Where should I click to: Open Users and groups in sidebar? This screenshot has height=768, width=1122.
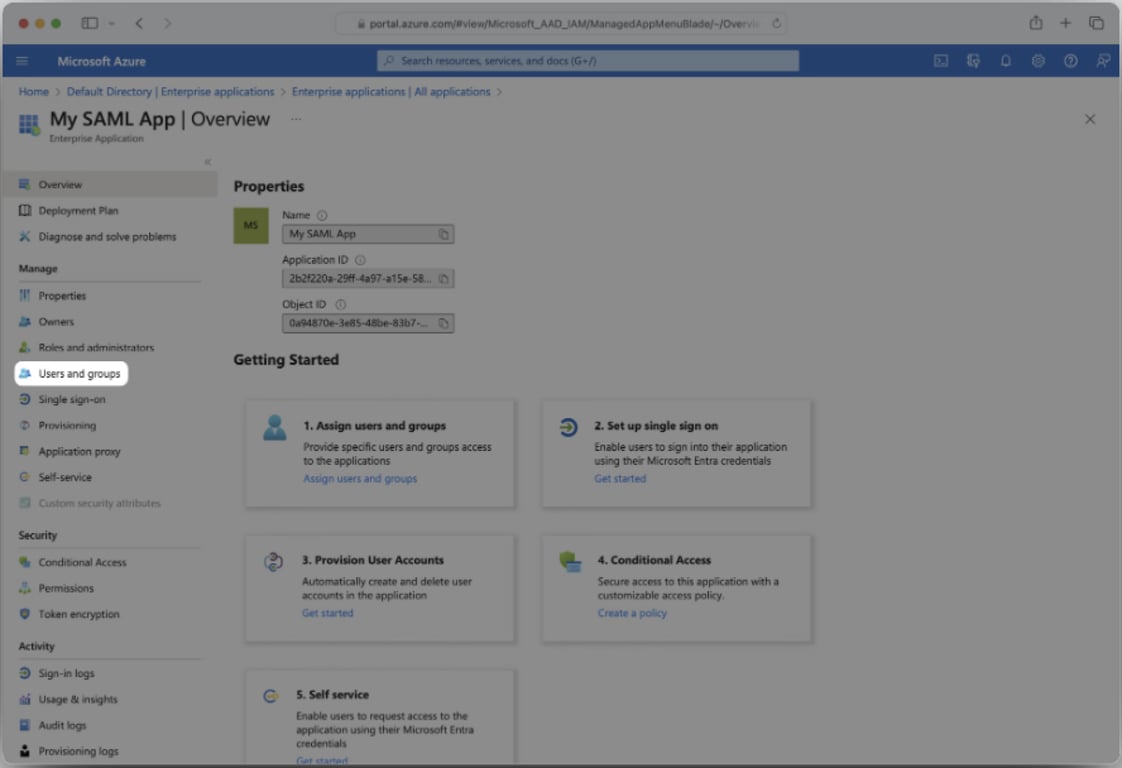click(x=71, y=374)
